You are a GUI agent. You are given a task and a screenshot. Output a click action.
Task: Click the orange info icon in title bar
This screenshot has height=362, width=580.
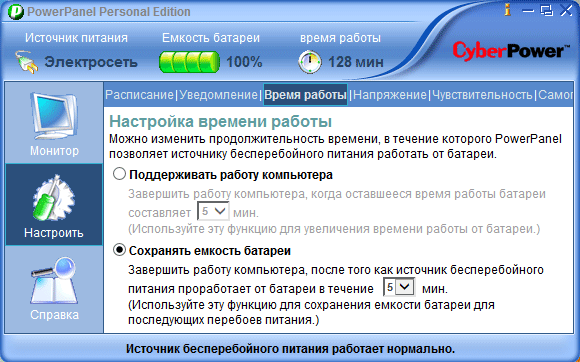(508, 10)
